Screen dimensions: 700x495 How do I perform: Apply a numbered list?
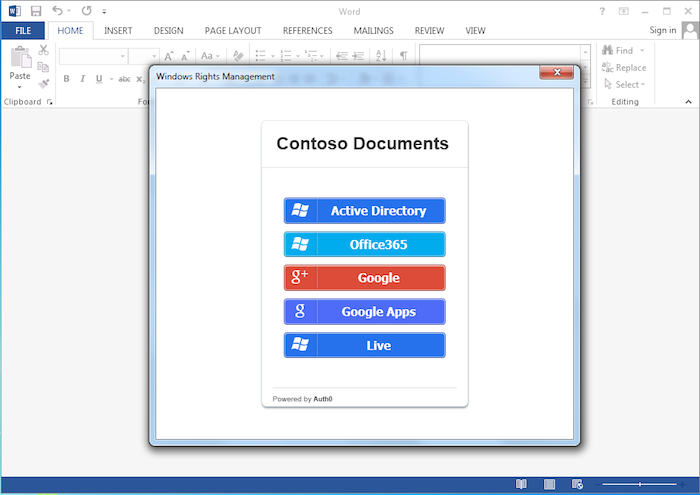(286, 56)
